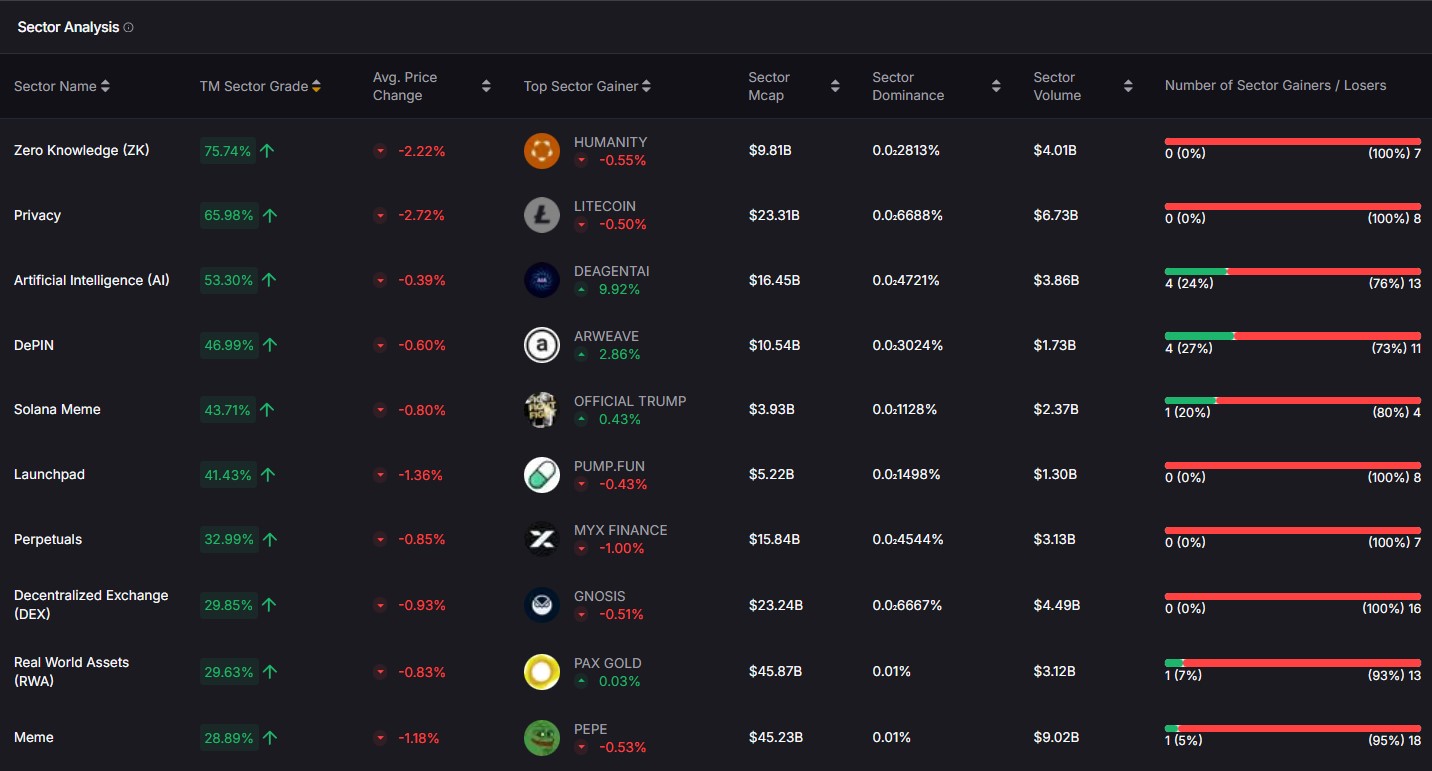The image size is (1432, 771).
Task: Click the MYX FINANCE logo
Action: click(542, 539)
